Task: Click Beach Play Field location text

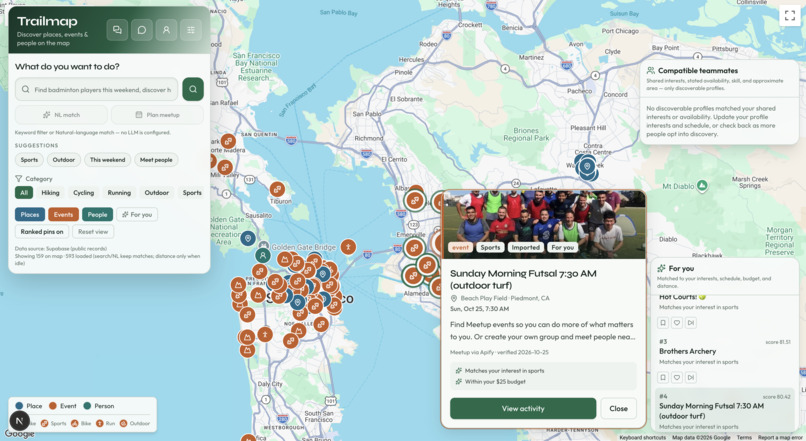Action: [505, 298]
